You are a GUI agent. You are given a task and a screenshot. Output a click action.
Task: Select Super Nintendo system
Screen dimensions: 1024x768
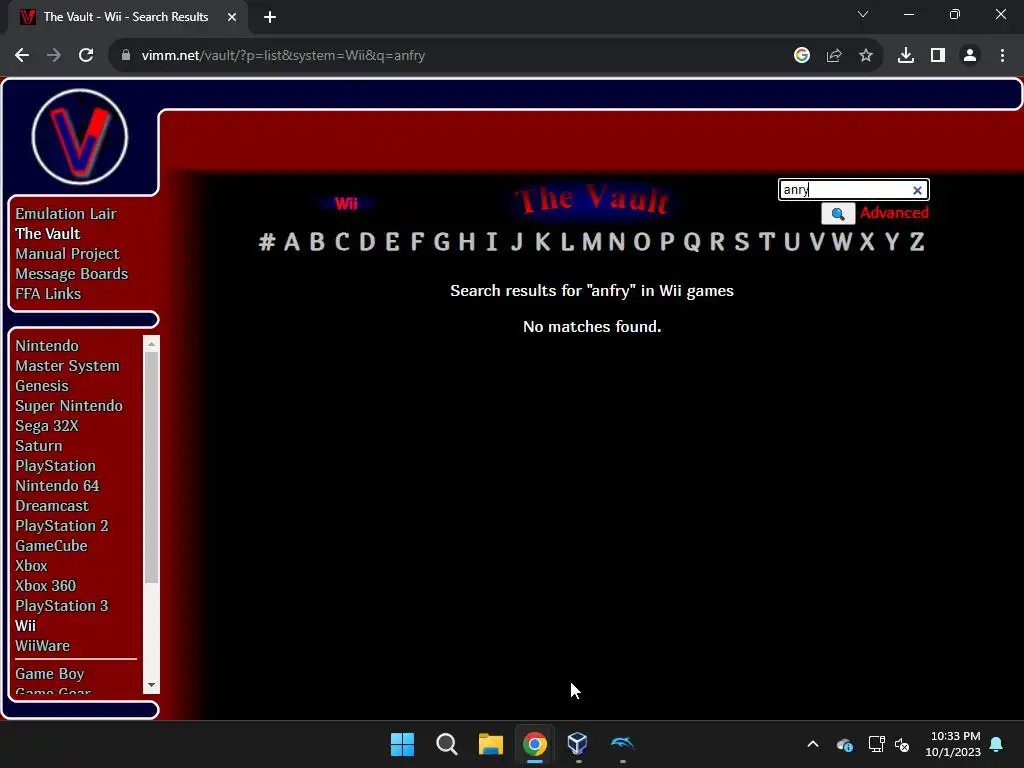click(x=69, y=406)
